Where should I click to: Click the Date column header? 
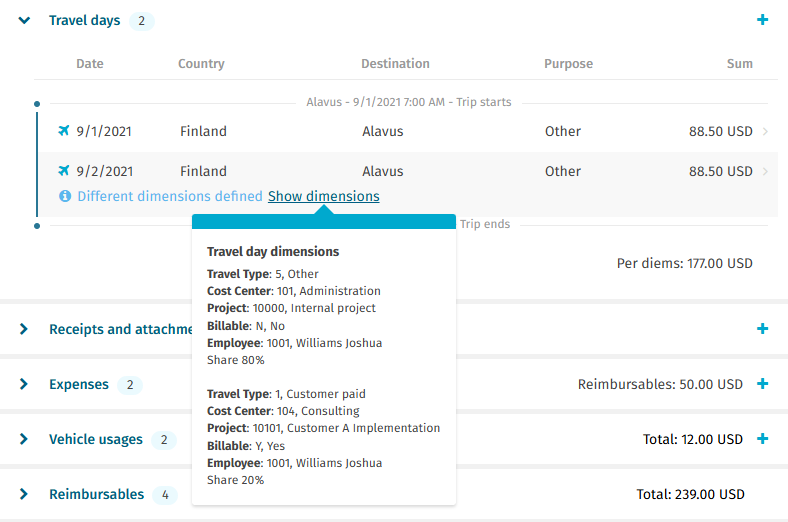coord(90,64)
